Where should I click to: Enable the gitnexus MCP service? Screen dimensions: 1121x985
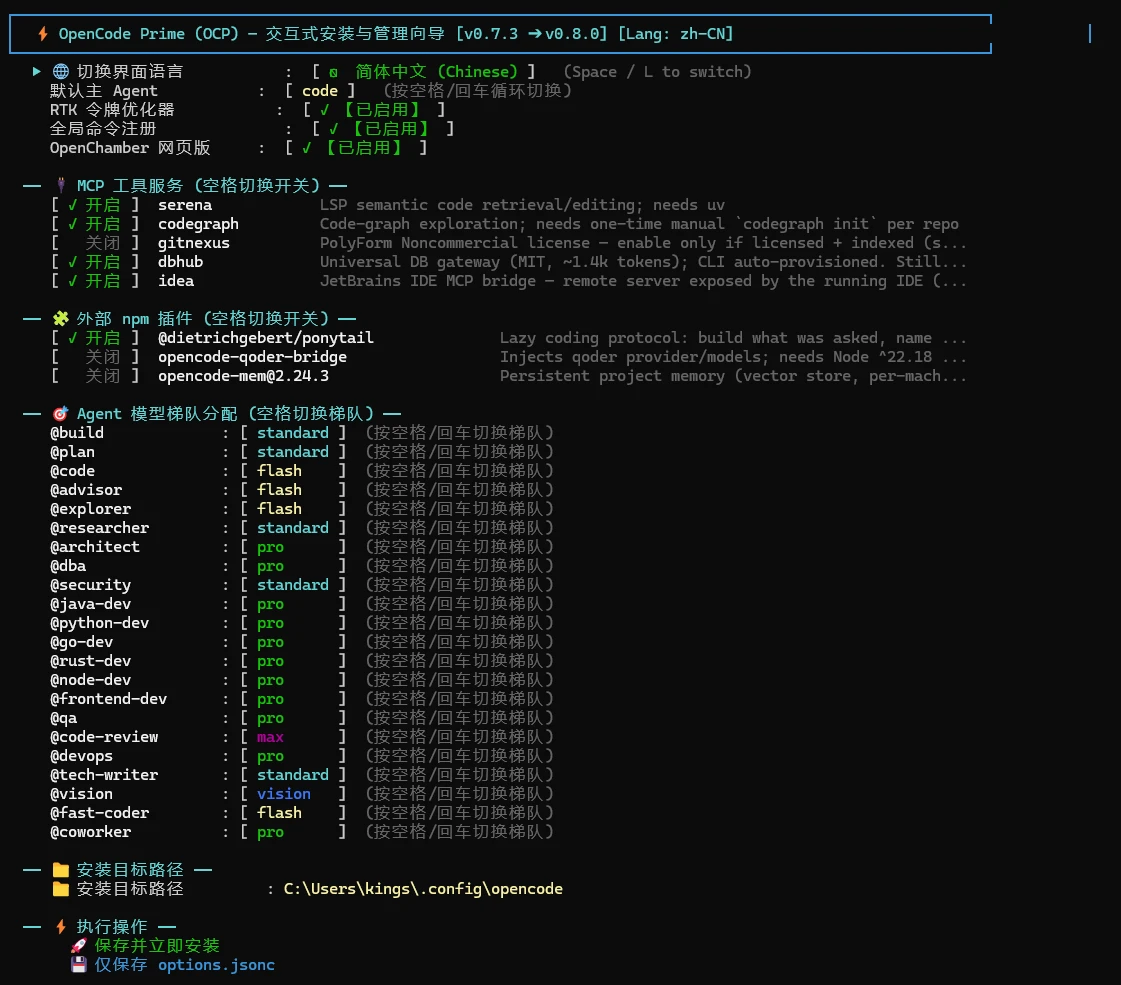95,242
